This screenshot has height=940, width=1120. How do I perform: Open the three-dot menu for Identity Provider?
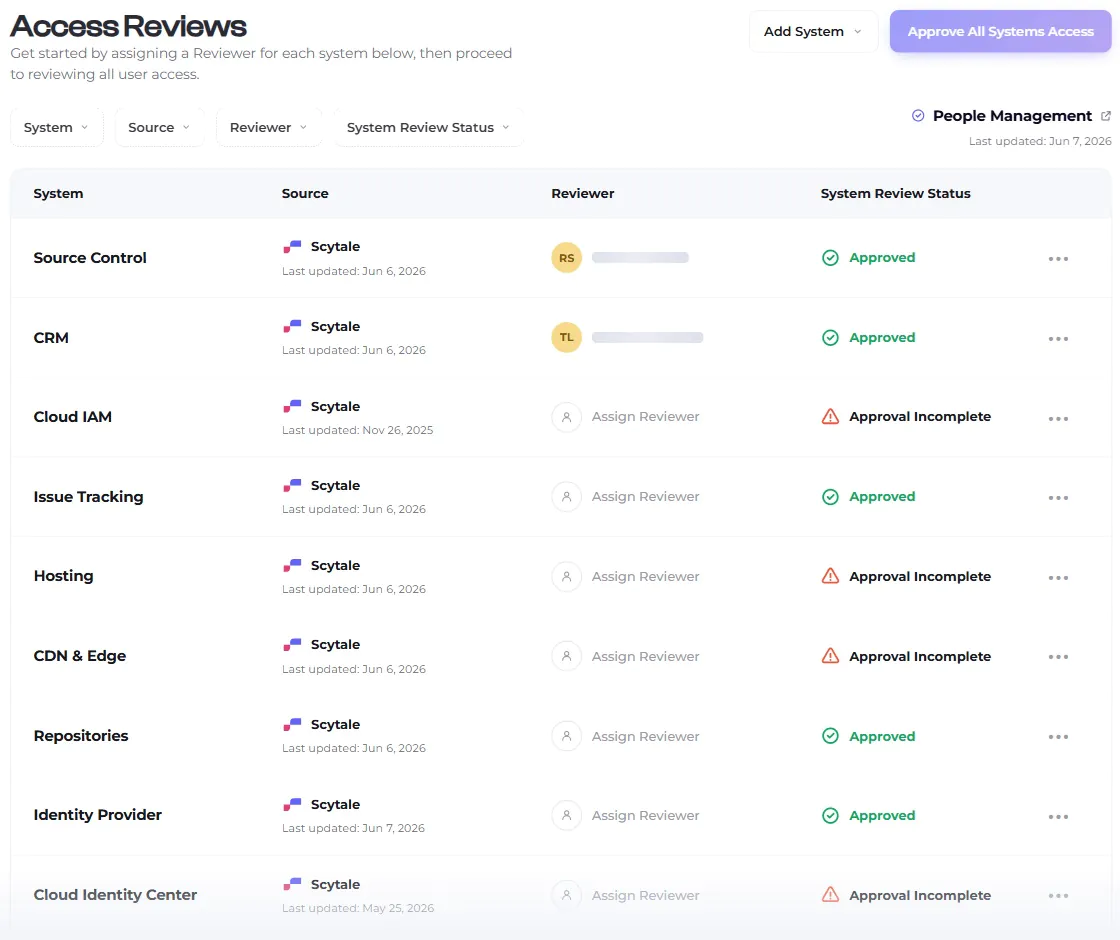[1058, 816]
